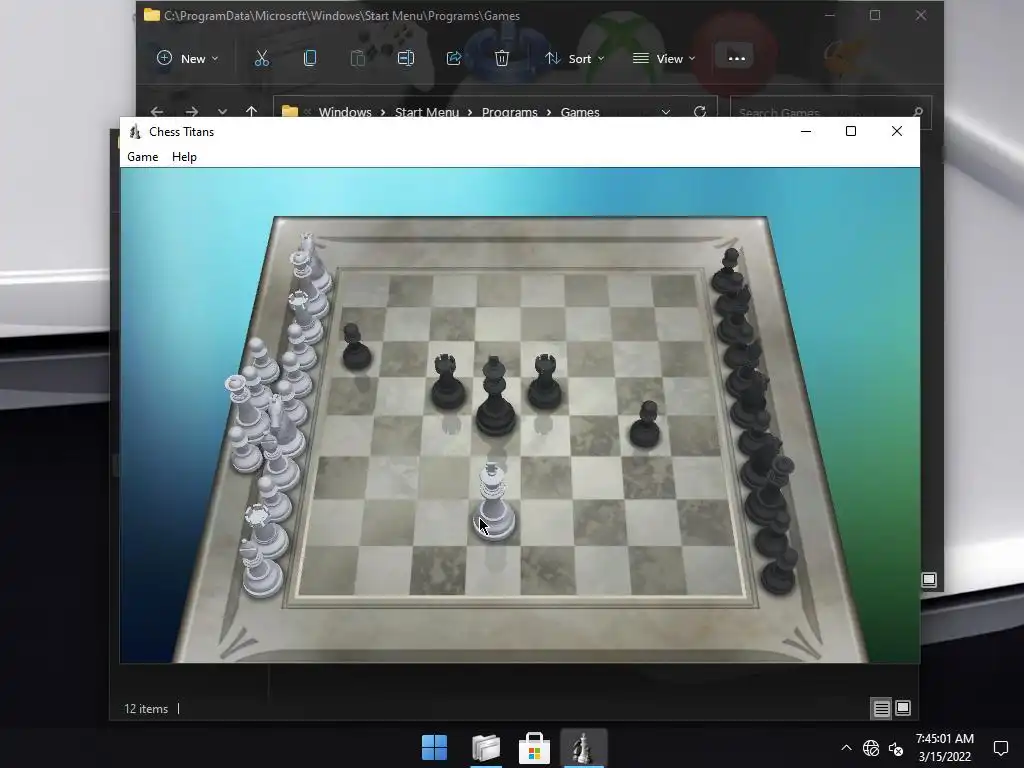Go up one folder level in File Explorer
1024x768 pixels.
pyautogui.click(x=251, y=112)
